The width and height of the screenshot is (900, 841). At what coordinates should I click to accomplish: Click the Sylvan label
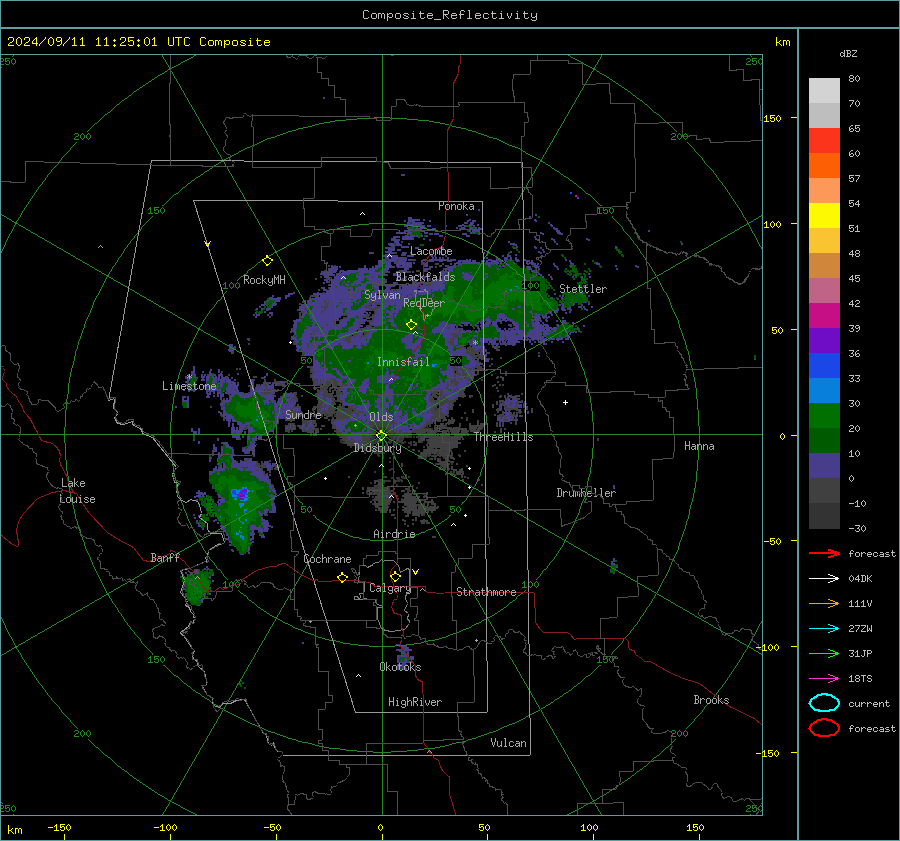click(x=382, y=295)
